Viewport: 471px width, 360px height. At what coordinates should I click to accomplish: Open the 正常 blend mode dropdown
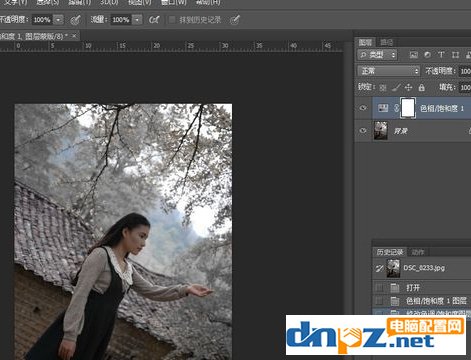click(x=389, y=71)
